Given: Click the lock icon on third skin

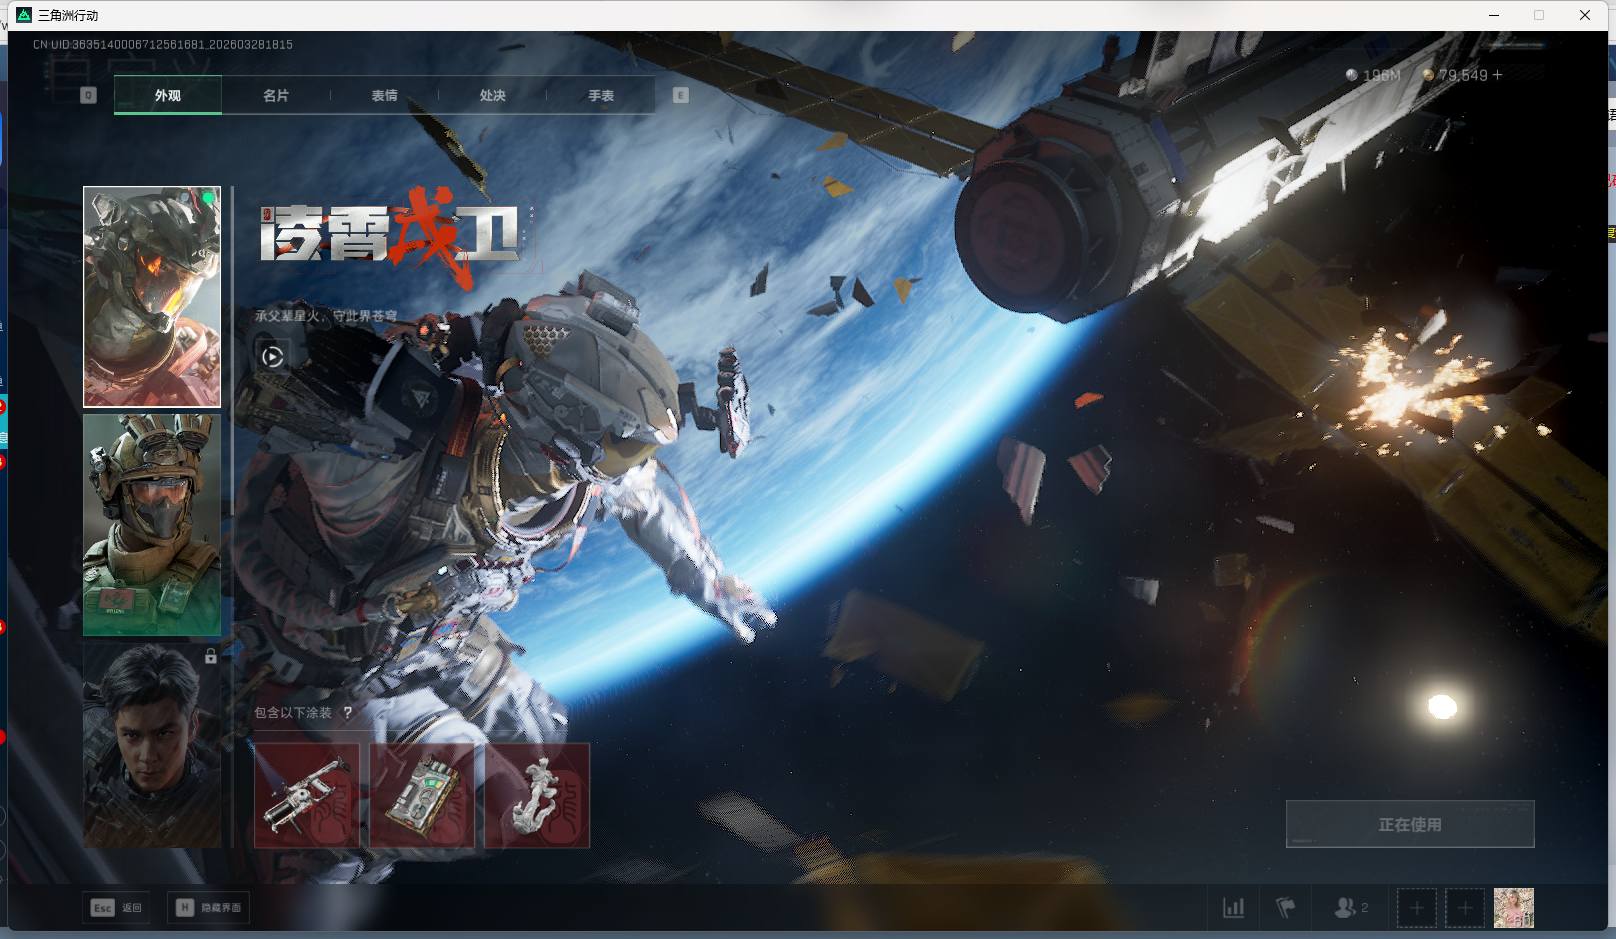Looking at the screenshot, I should point(210,657).
